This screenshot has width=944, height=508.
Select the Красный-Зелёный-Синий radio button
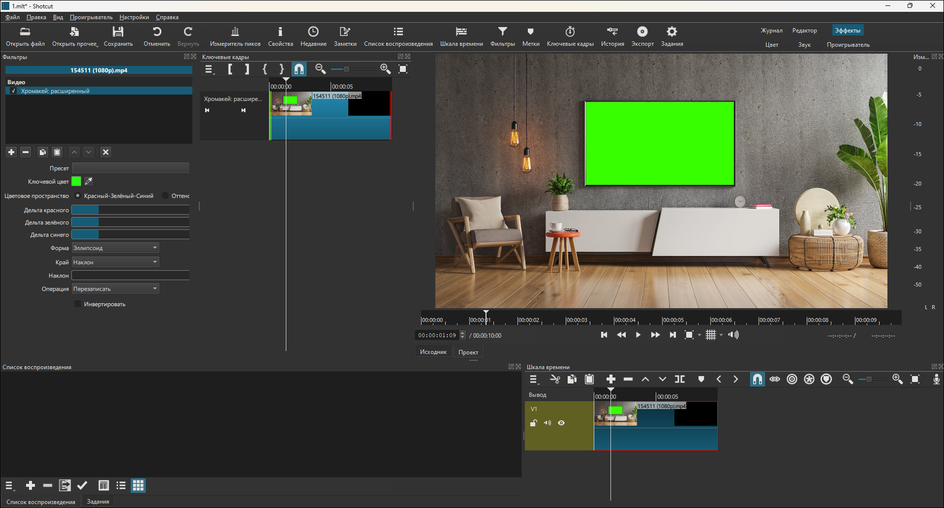(x=79, y=196)
